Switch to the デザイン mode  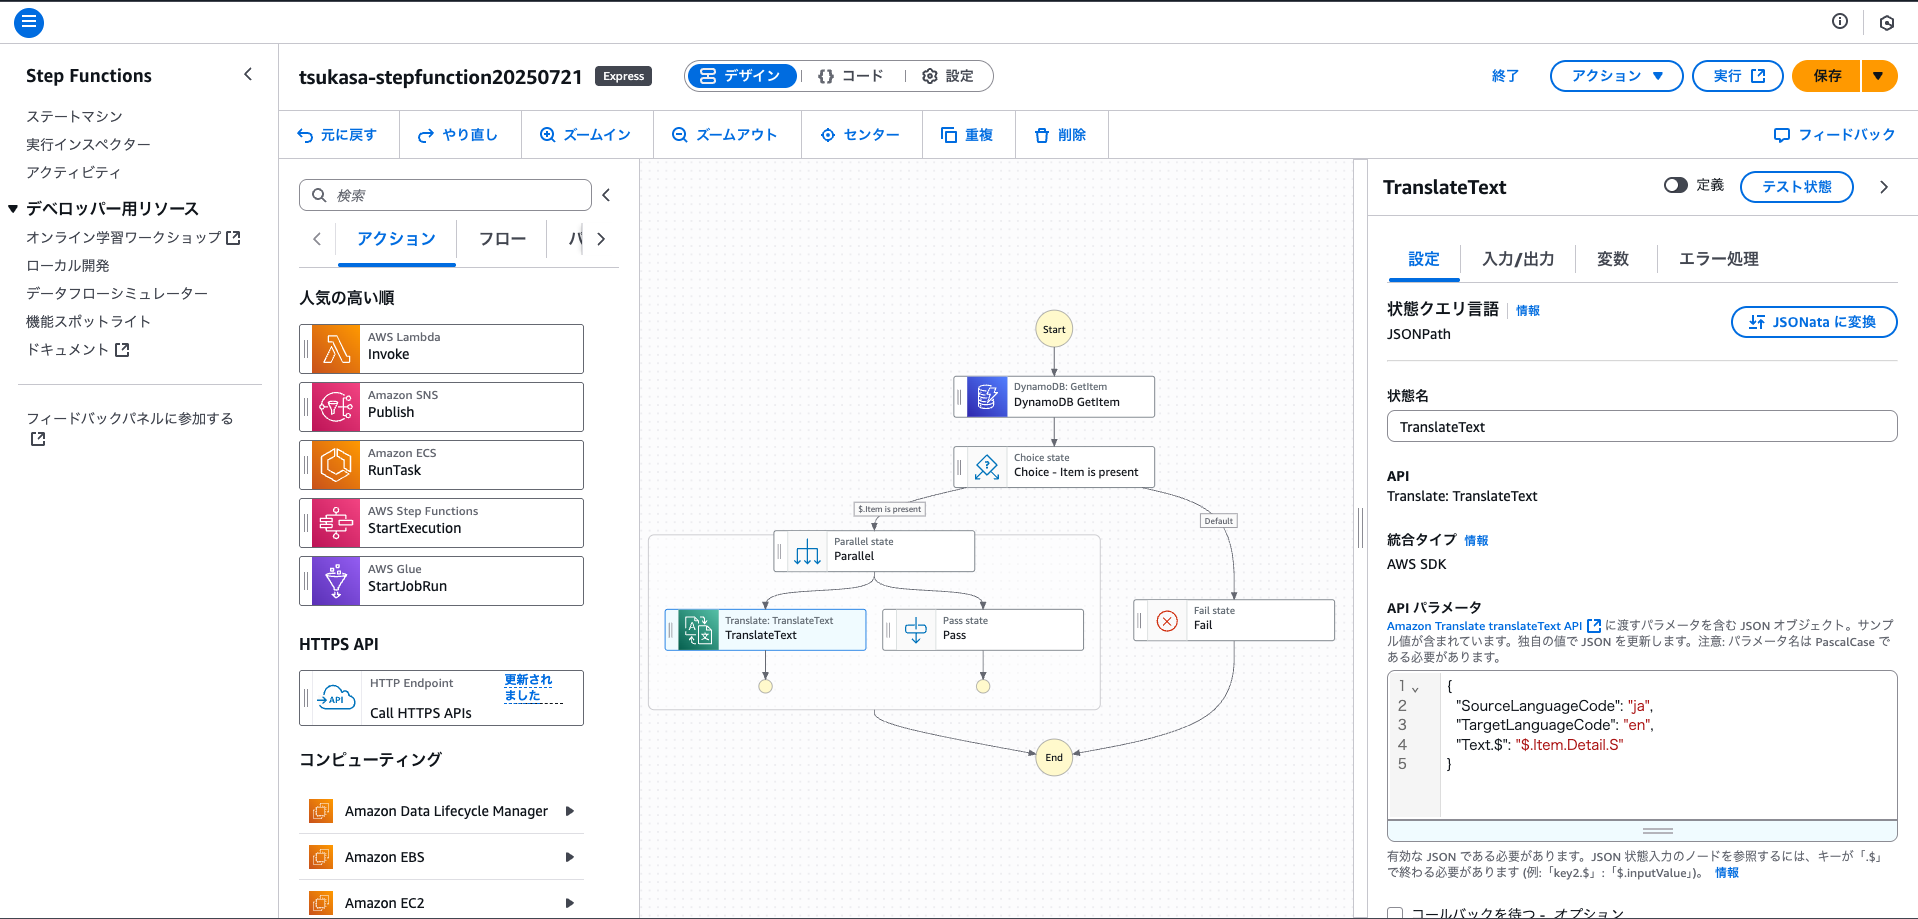point(741,76)
